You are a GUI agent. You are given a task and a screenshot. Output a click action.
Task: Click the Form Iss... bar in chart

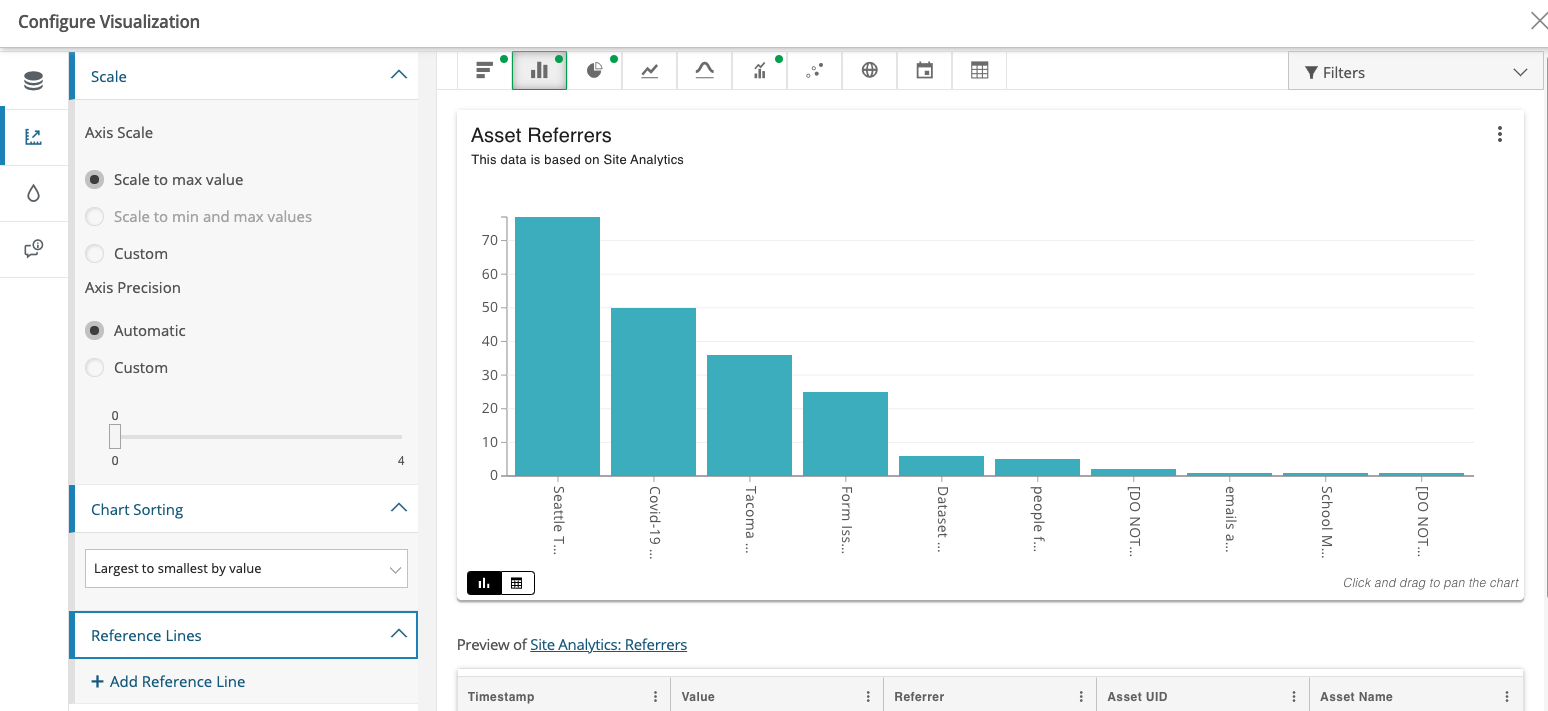[845, 434]
